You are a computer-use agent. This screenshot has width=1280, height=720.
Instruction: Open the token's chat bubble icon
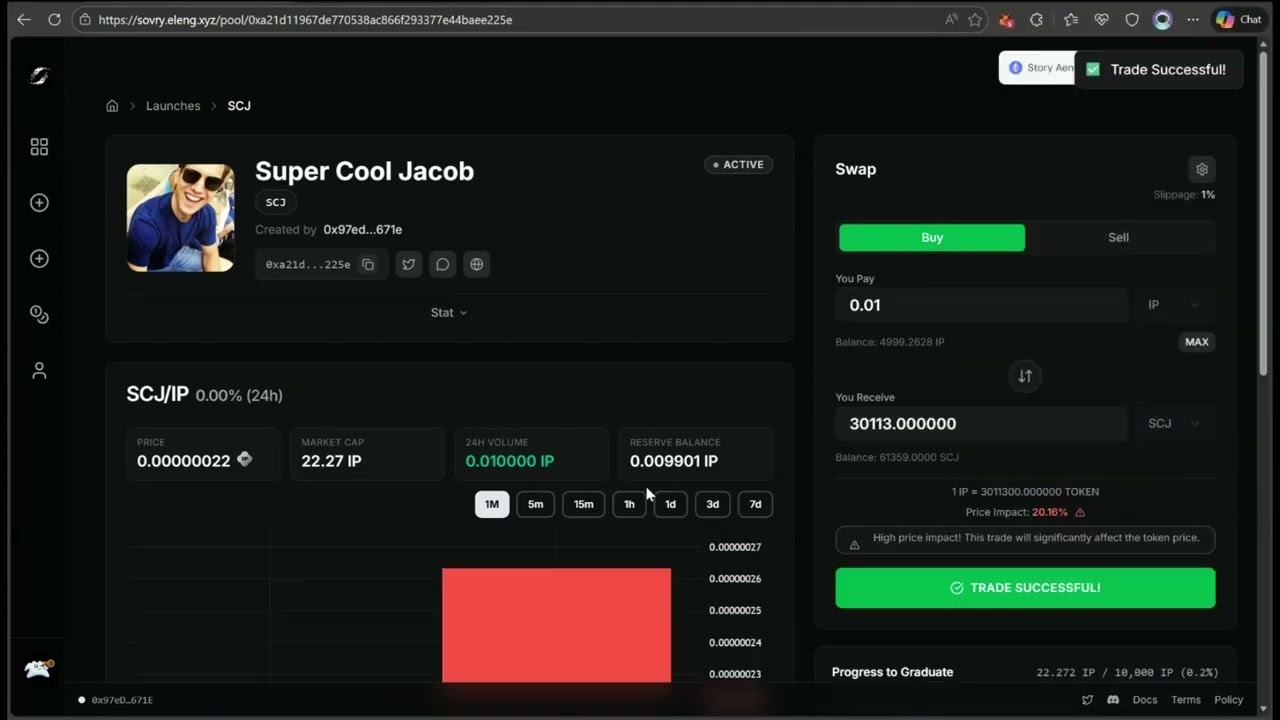[442, 264]
